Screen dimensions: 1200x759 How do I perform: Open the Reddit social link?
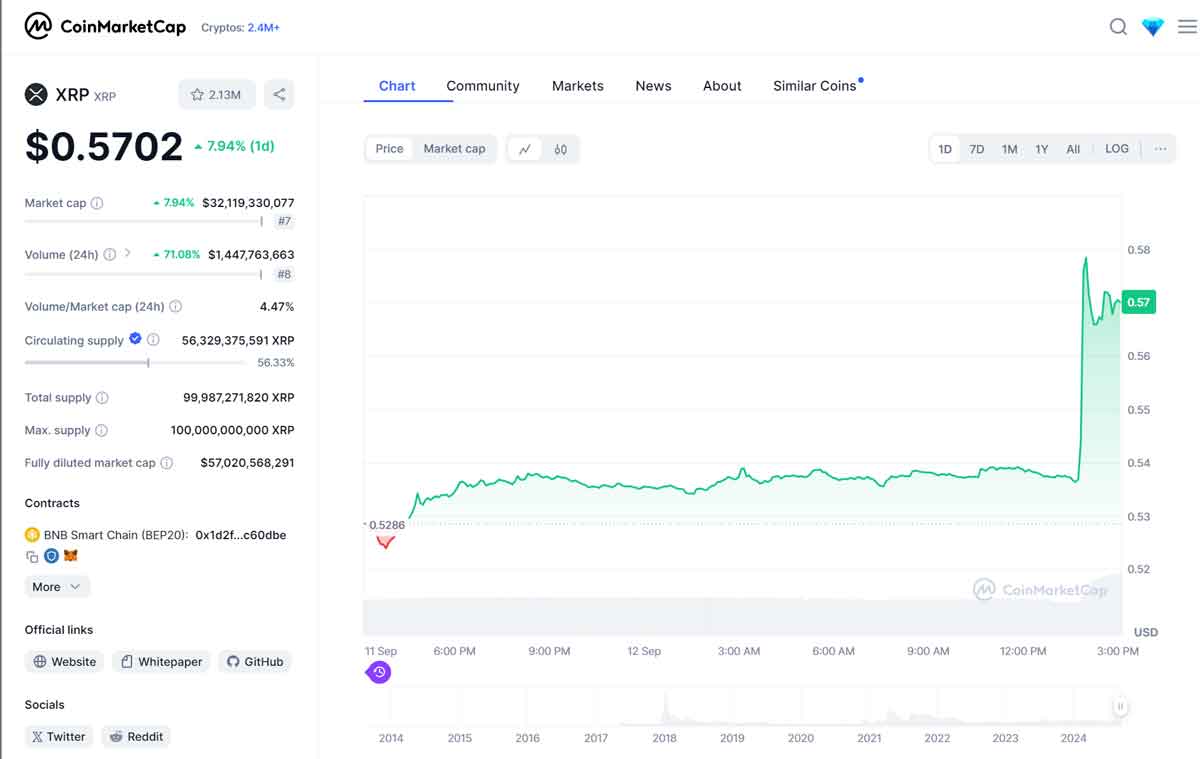136,737
